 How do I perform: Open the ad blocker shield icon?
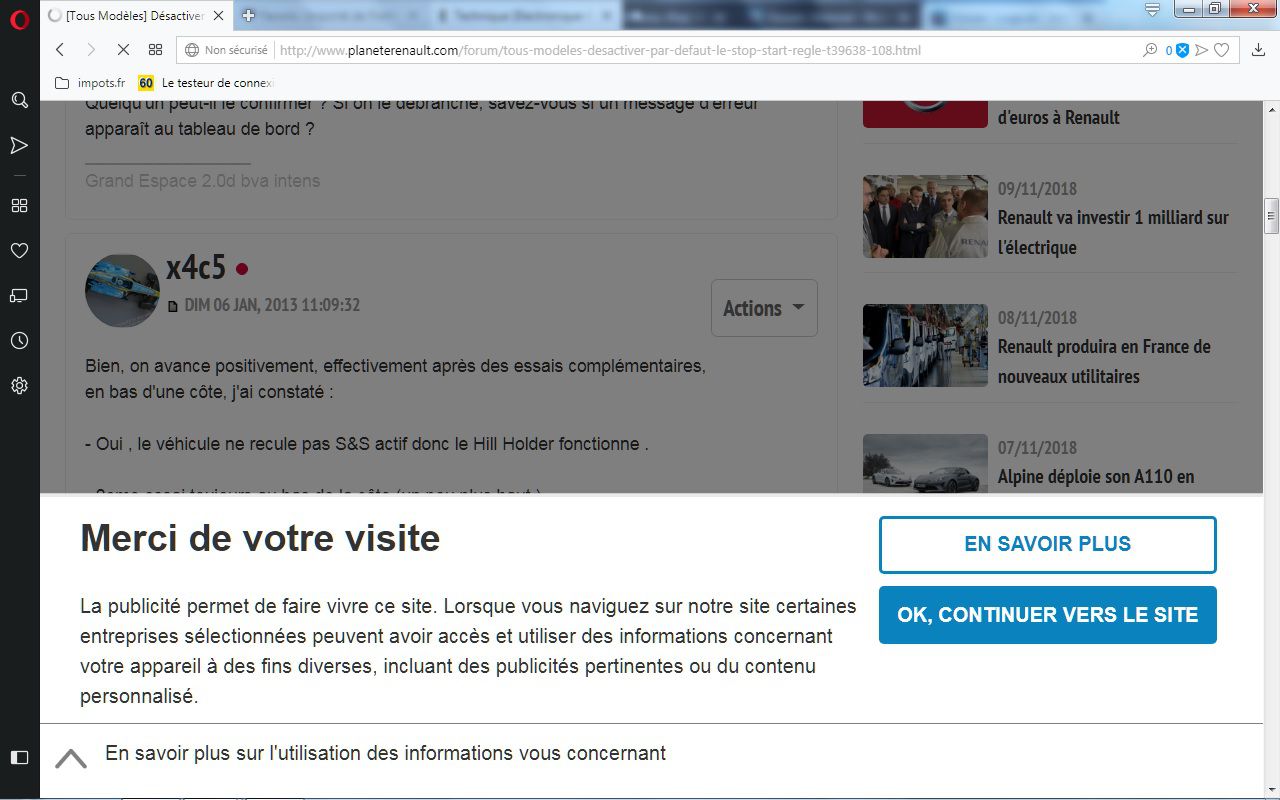click(x=1182, y=50)
